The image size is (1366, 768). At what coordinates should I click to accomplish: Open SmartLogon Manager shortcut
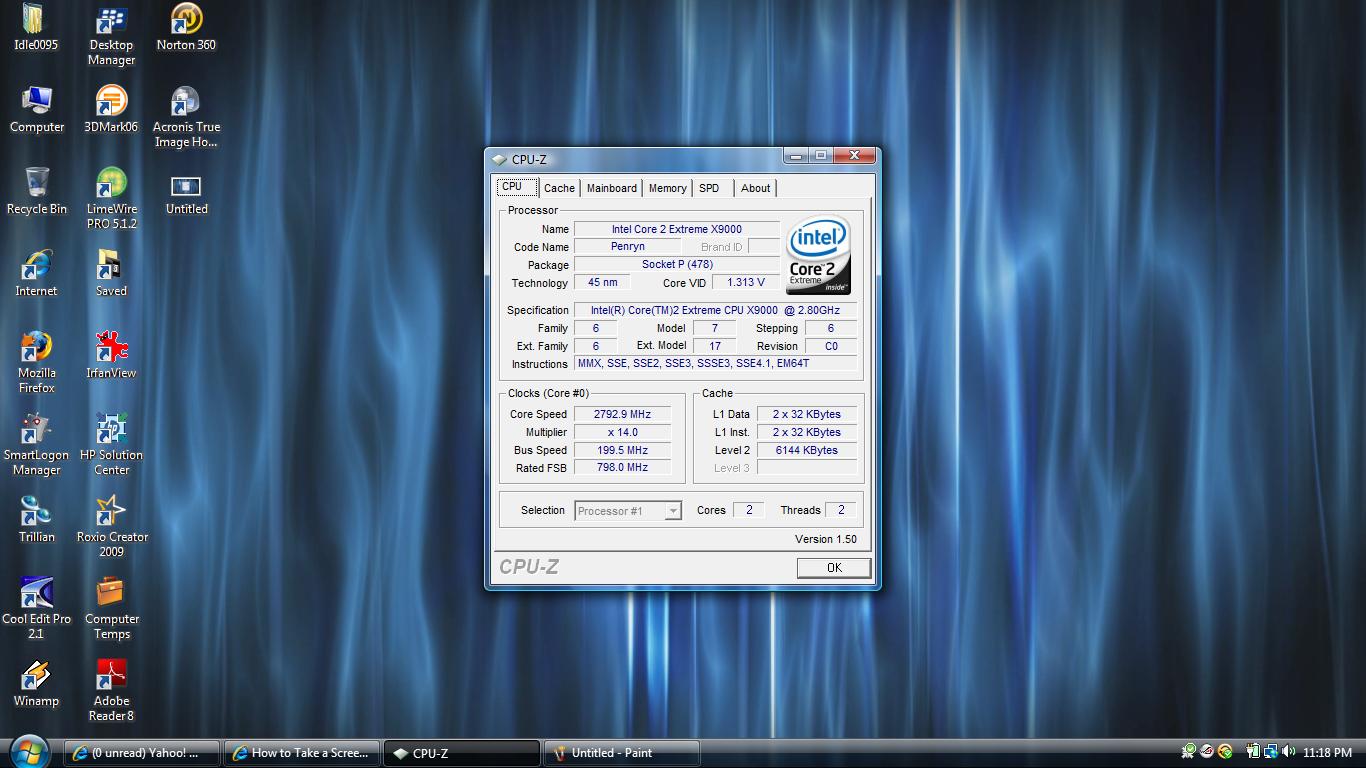click(37, 444)
